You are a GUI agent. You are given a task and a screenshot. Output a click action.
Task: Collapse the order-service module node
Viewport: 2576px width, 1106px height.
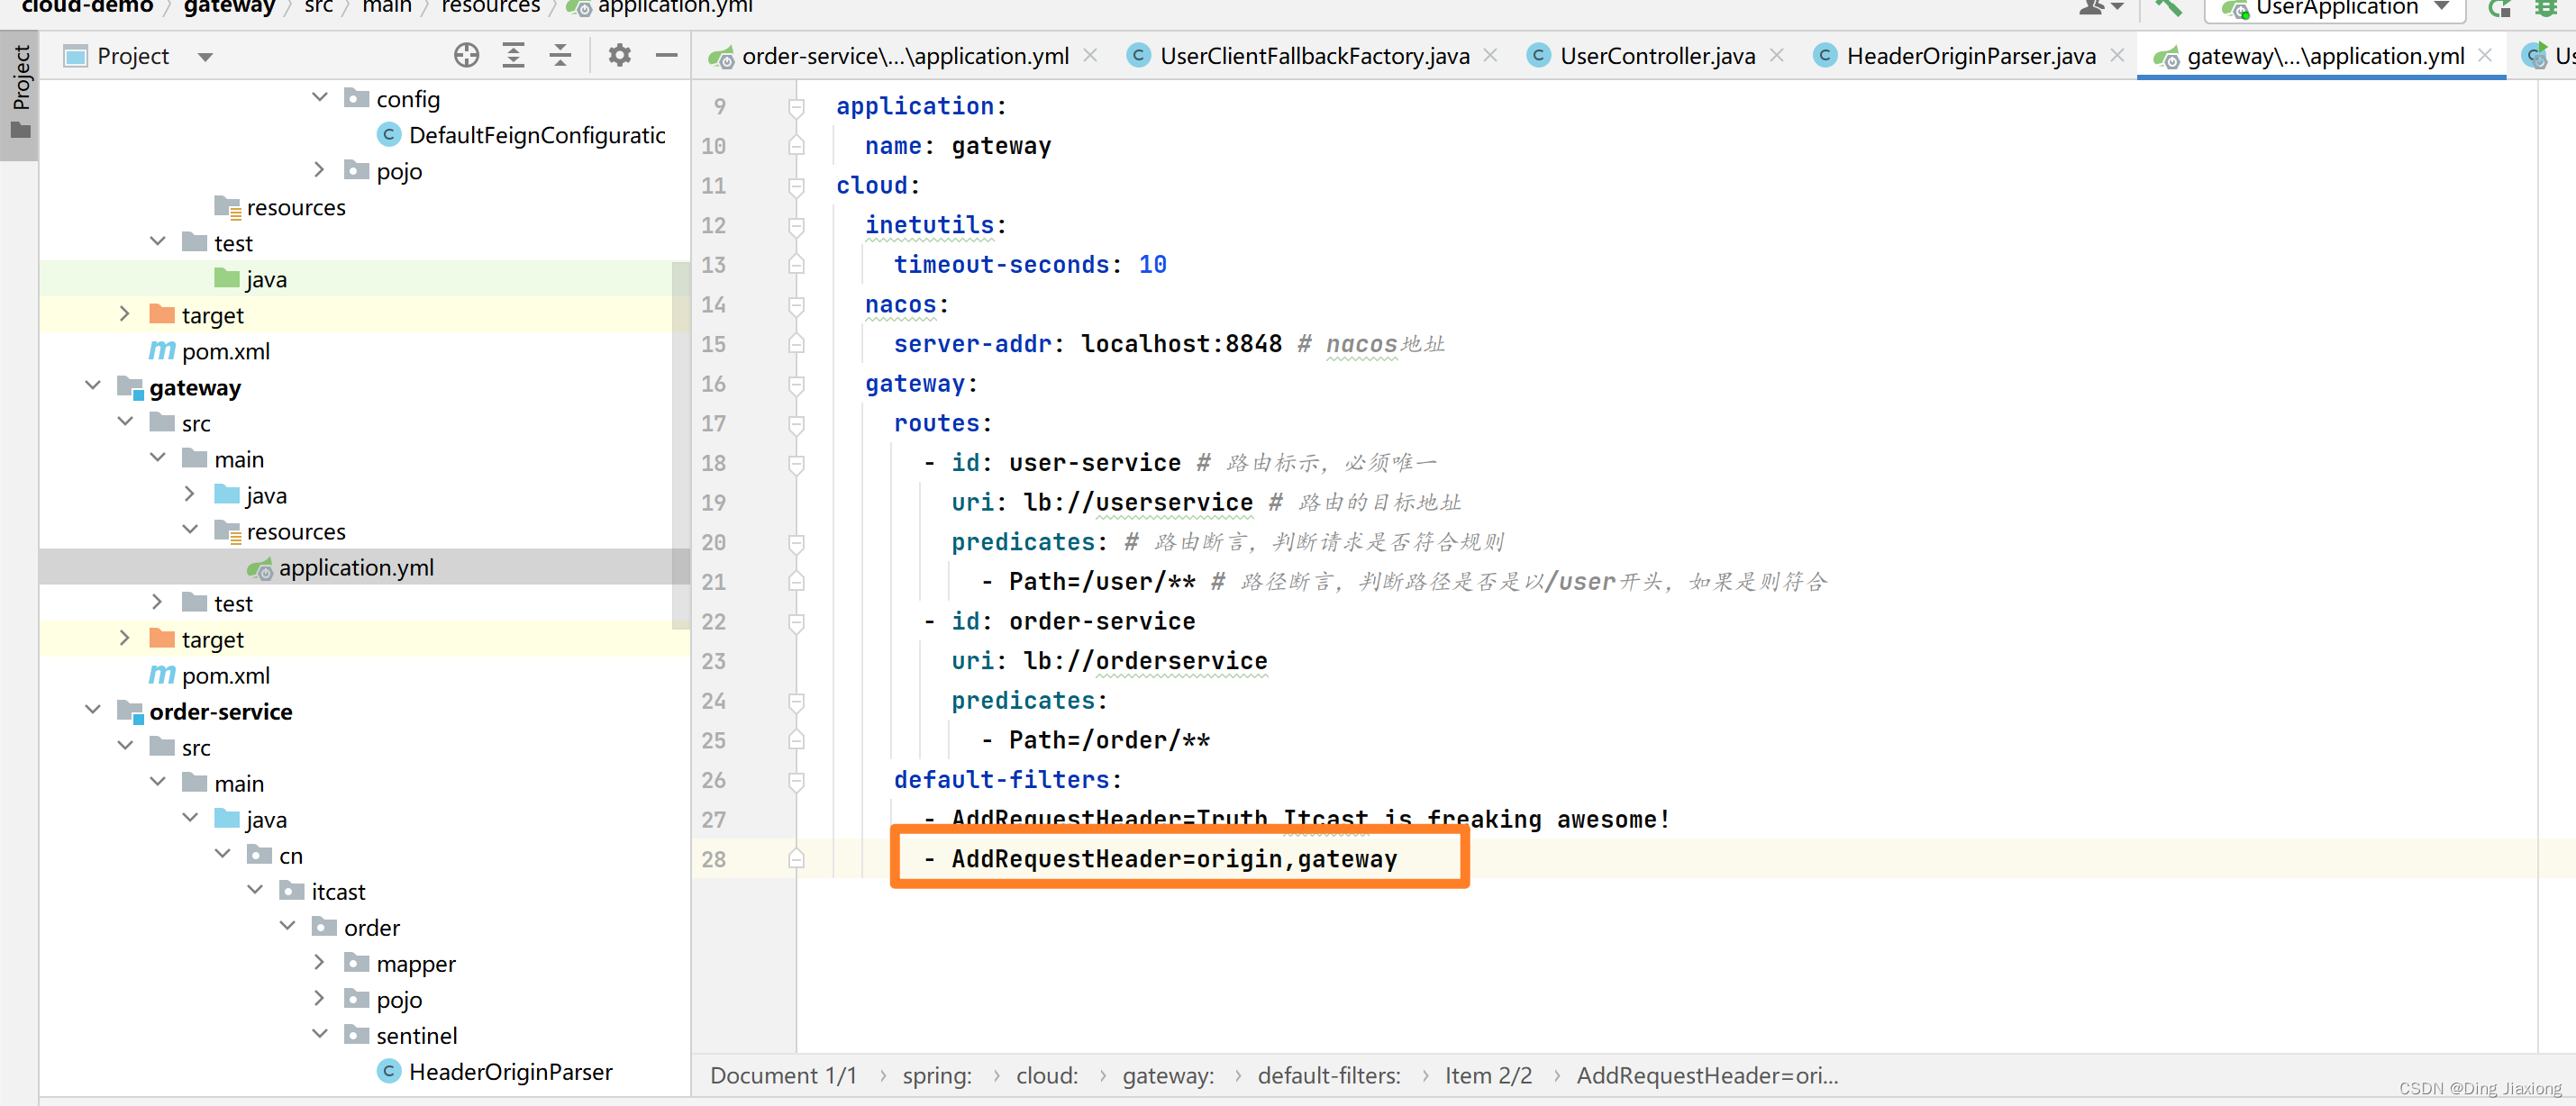93,709
